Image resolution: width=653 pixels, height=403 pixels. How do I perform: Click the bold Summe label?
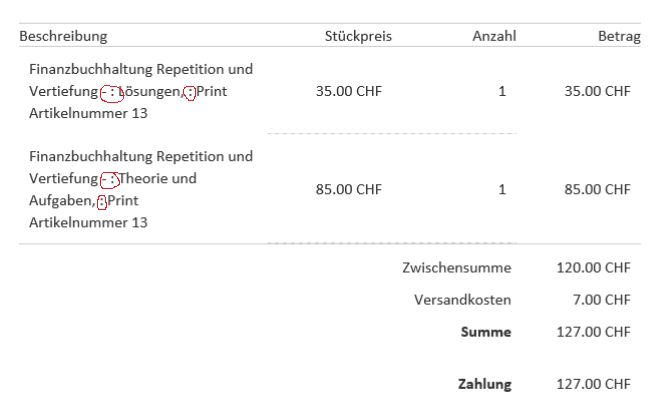point(486,332)
